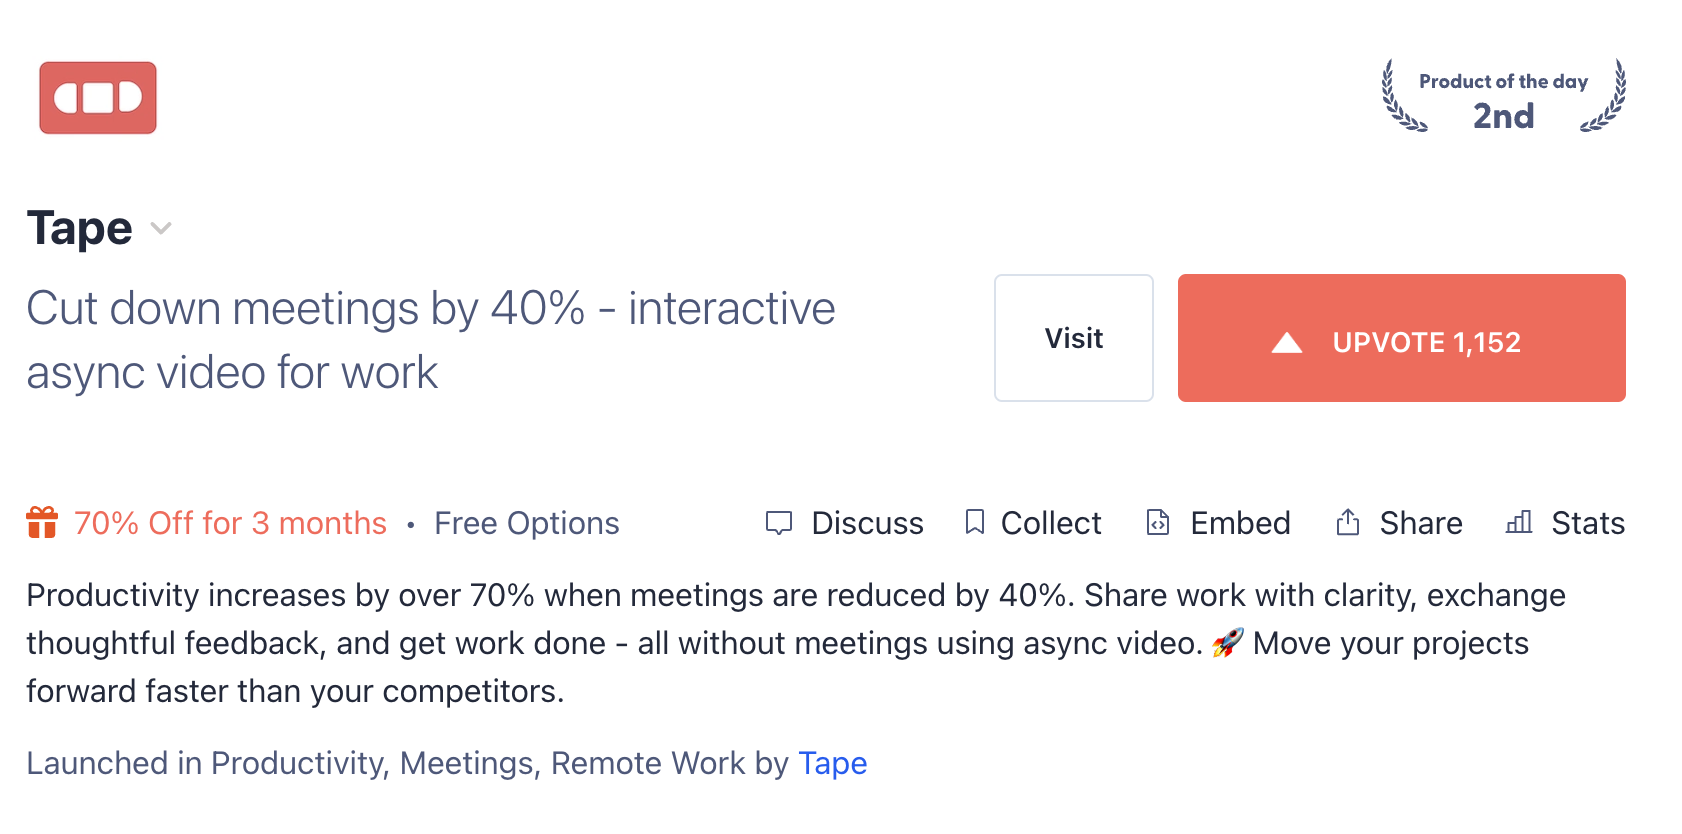Follow the blue Tape link in Launched line
1682x834 pixels.
[x=832, y=763]
